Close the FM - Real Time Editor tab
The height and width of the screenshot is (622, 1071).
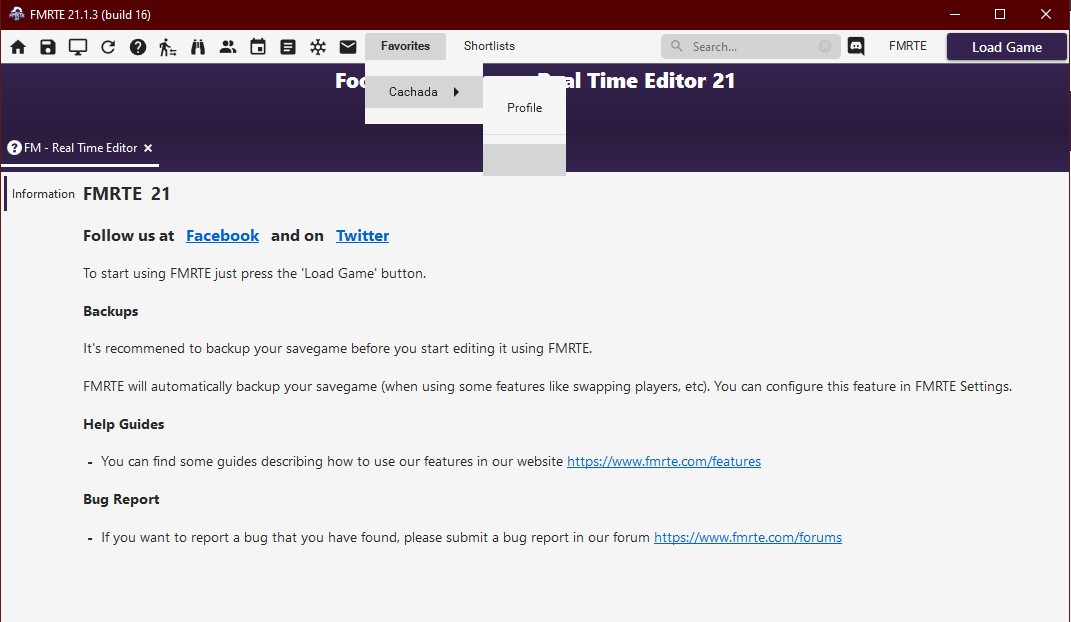148,147
